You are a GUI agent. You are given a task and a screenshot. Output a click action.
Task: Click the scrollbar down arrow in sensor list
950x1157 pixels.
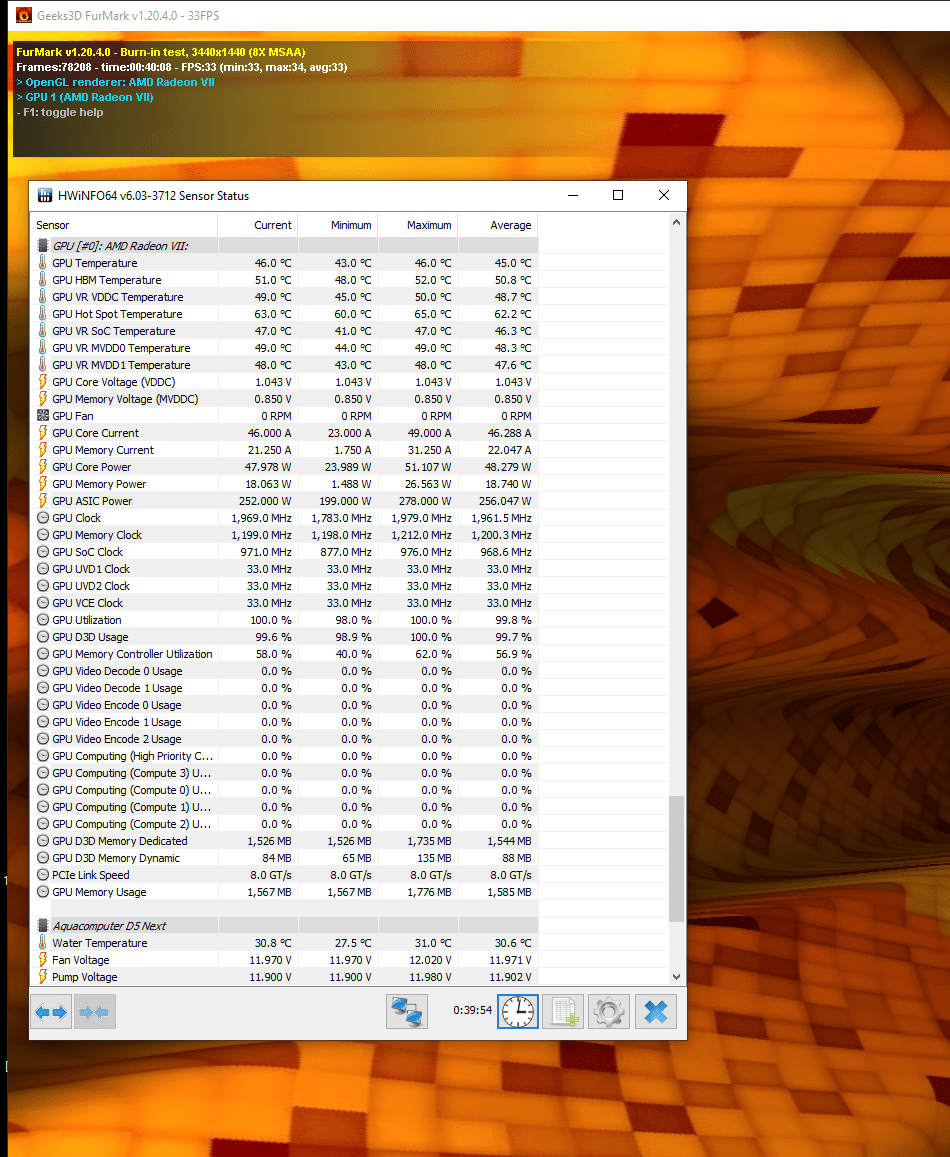676,976
